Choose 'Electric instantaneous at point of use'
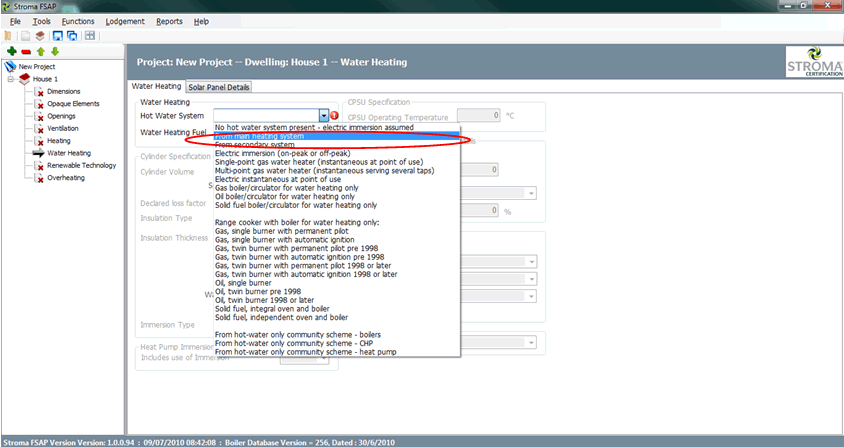 click(x=337, y=179)
